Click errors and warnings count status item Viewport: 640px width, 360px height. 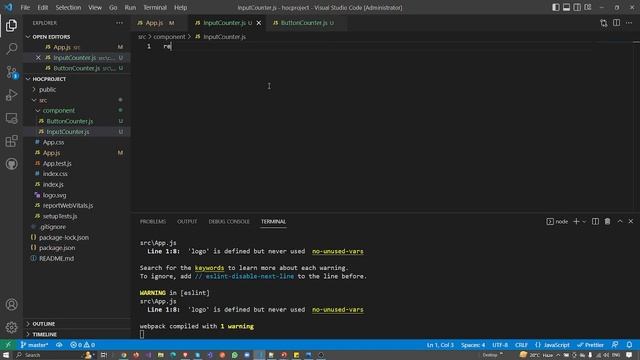(82, 345)
